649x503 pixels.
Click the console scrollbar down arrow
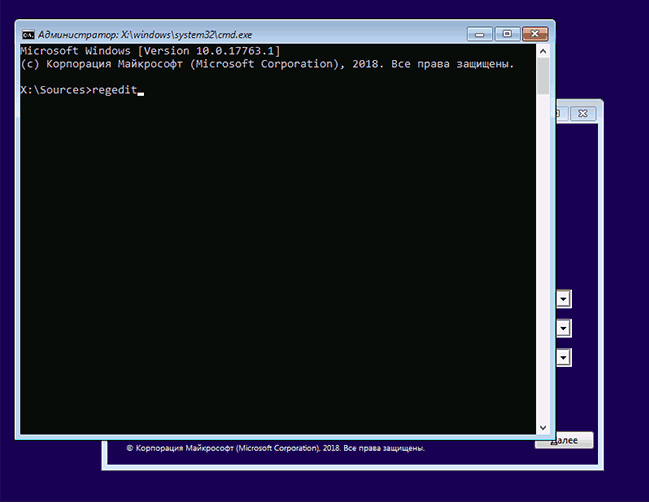click(543, 428)
